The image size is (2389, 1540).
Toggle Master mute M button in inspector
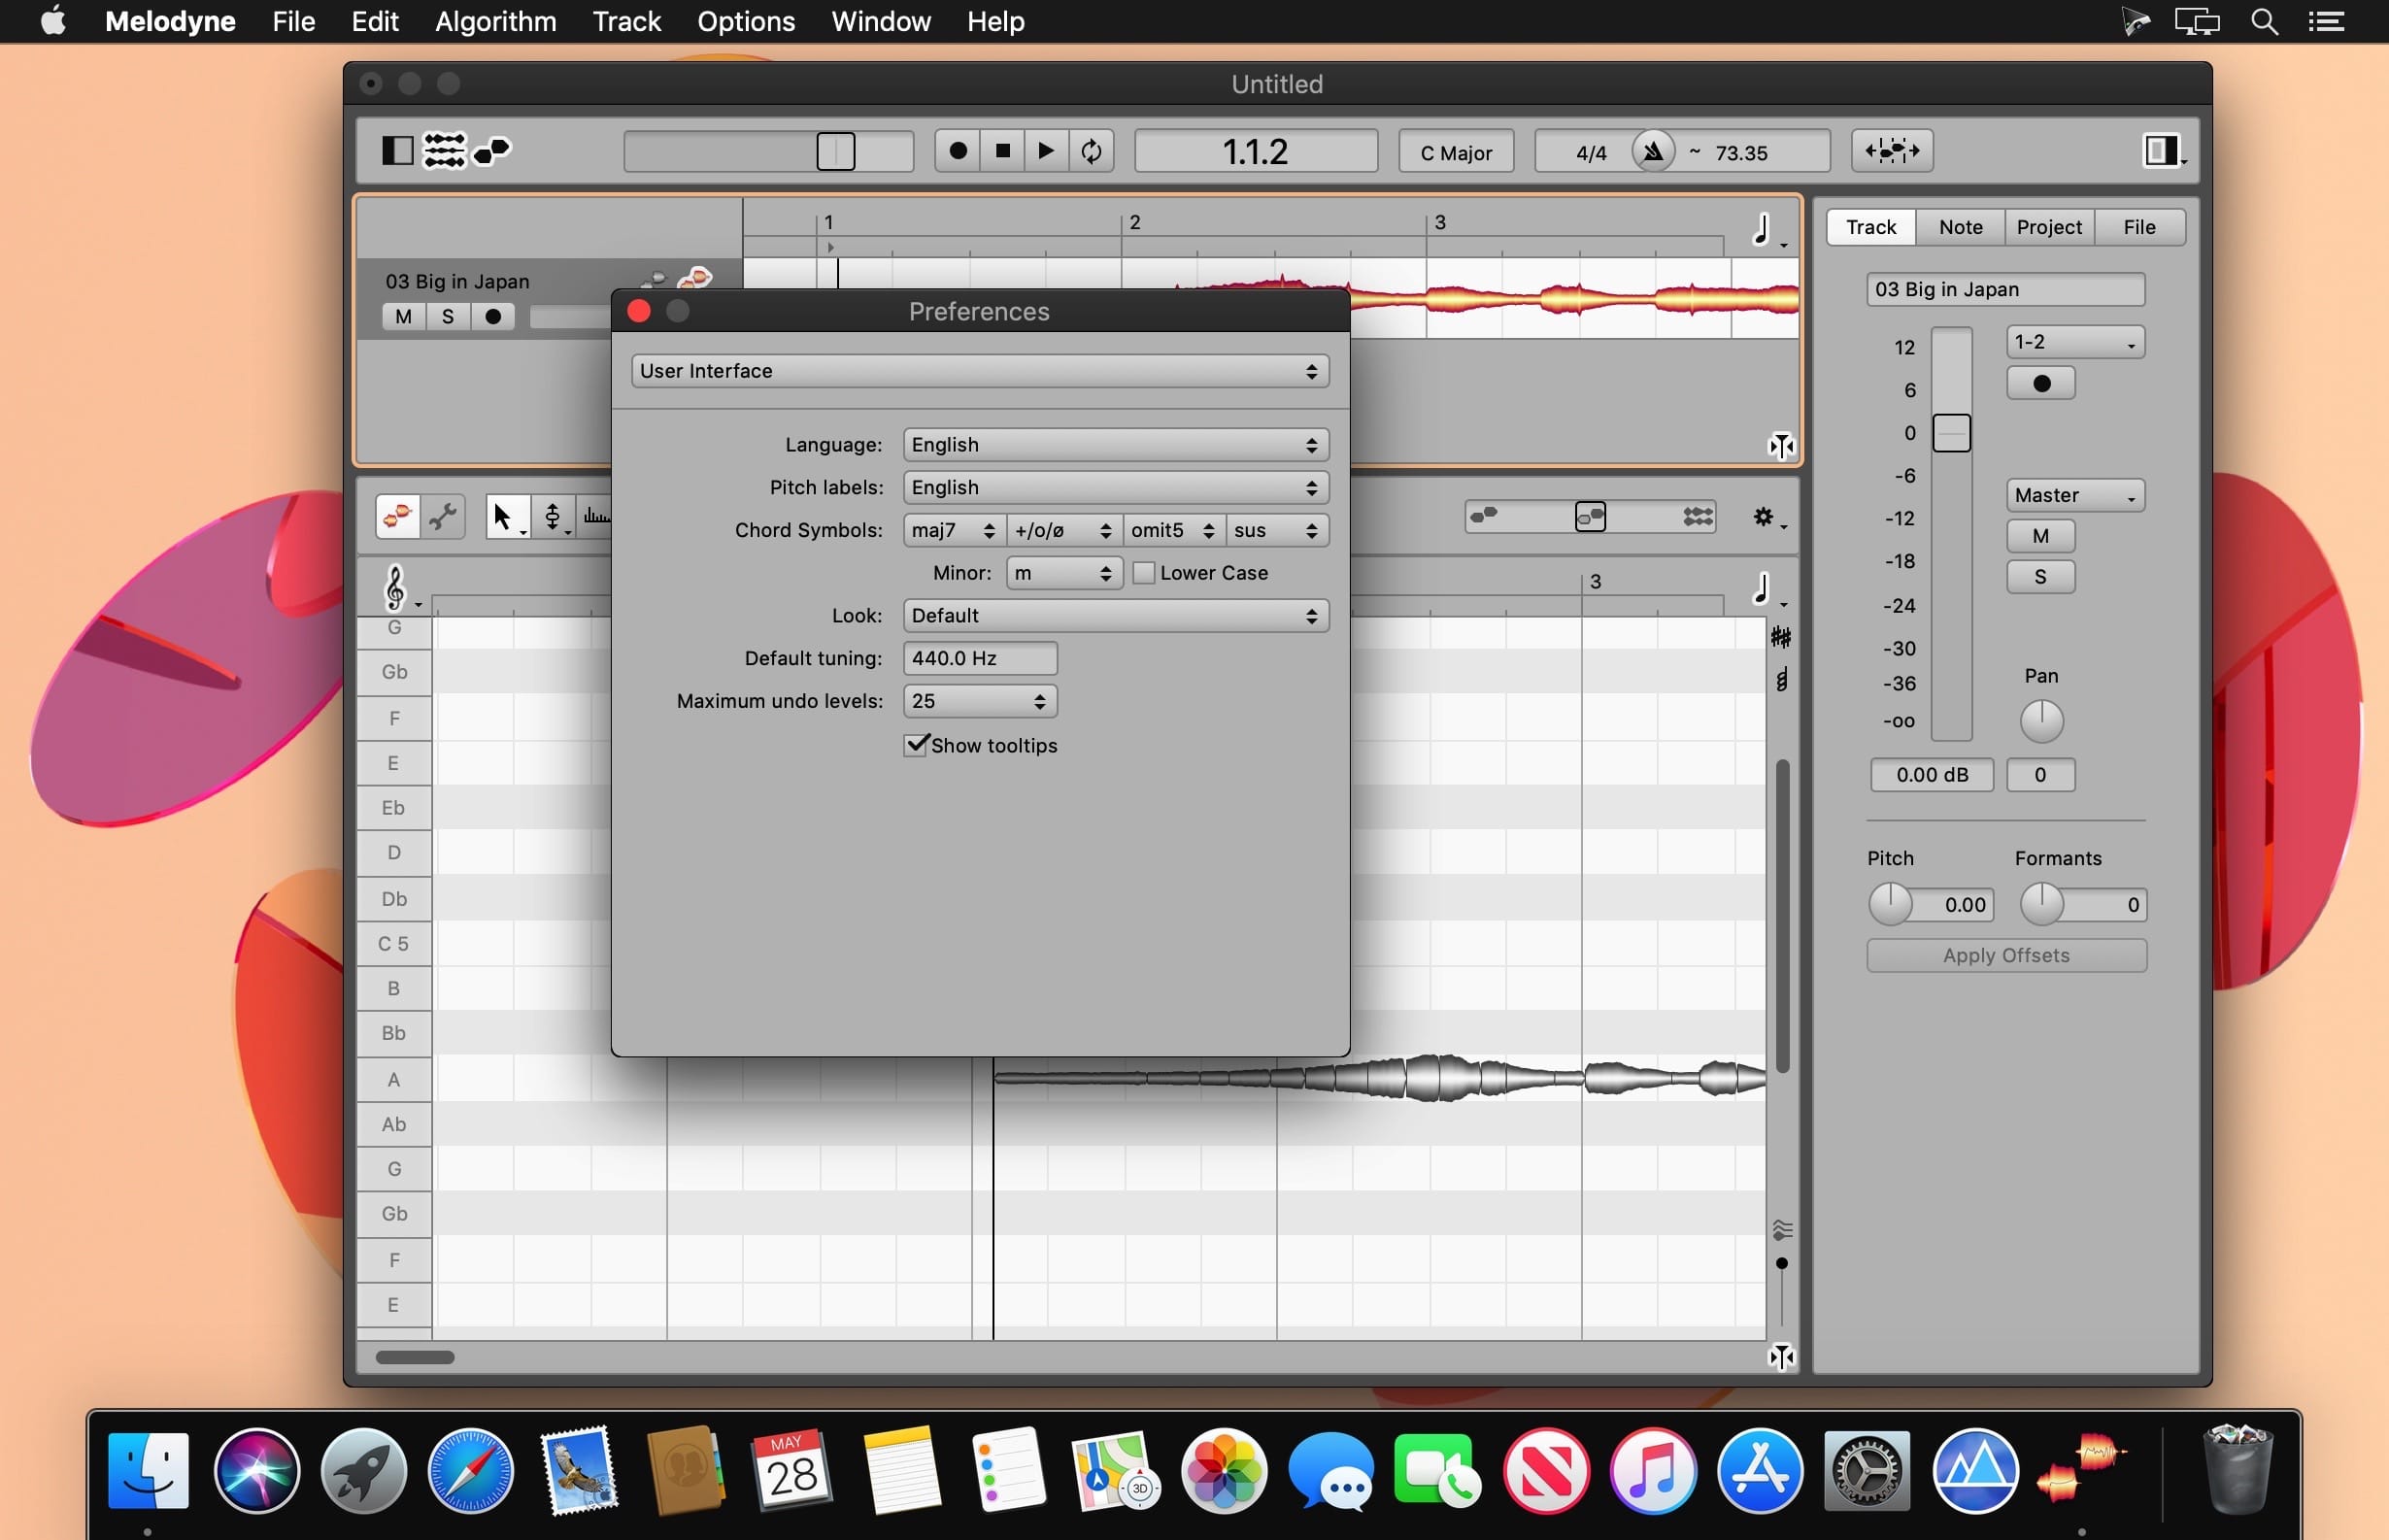coord(2040,536)
